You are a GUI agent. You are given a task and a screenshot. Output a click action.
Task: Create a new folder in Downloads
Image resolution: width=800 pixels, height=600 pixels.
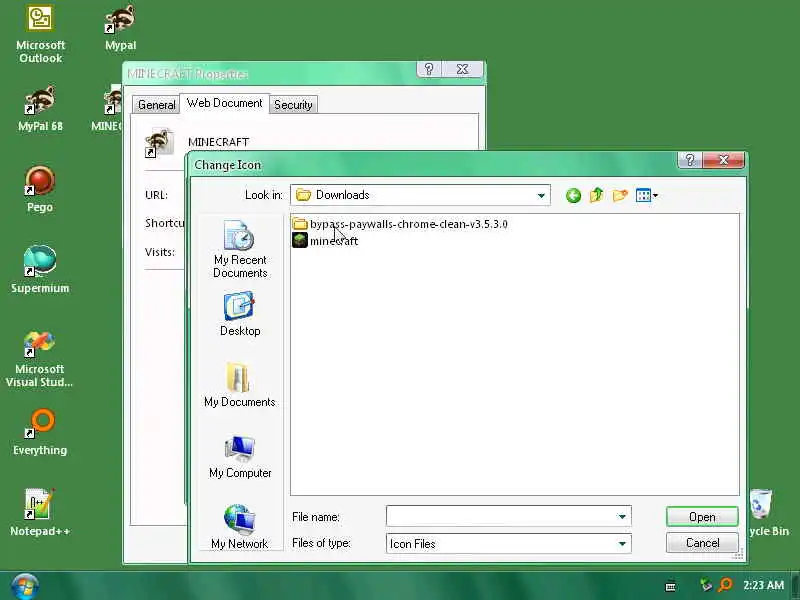620,195
